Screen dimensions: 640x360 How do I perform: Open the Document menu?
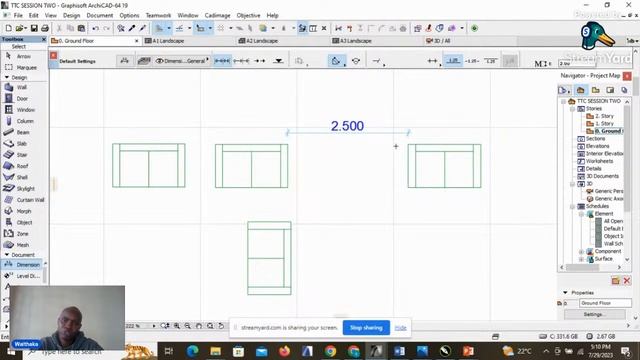coord(100,16)
